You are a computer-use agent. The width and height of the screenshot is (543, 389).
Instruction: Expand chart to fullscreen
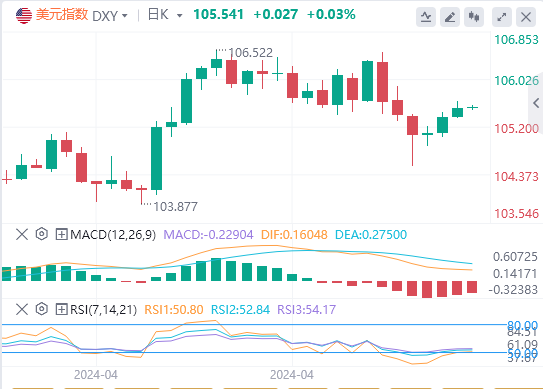pyautogui.click(x=502, y=16)
